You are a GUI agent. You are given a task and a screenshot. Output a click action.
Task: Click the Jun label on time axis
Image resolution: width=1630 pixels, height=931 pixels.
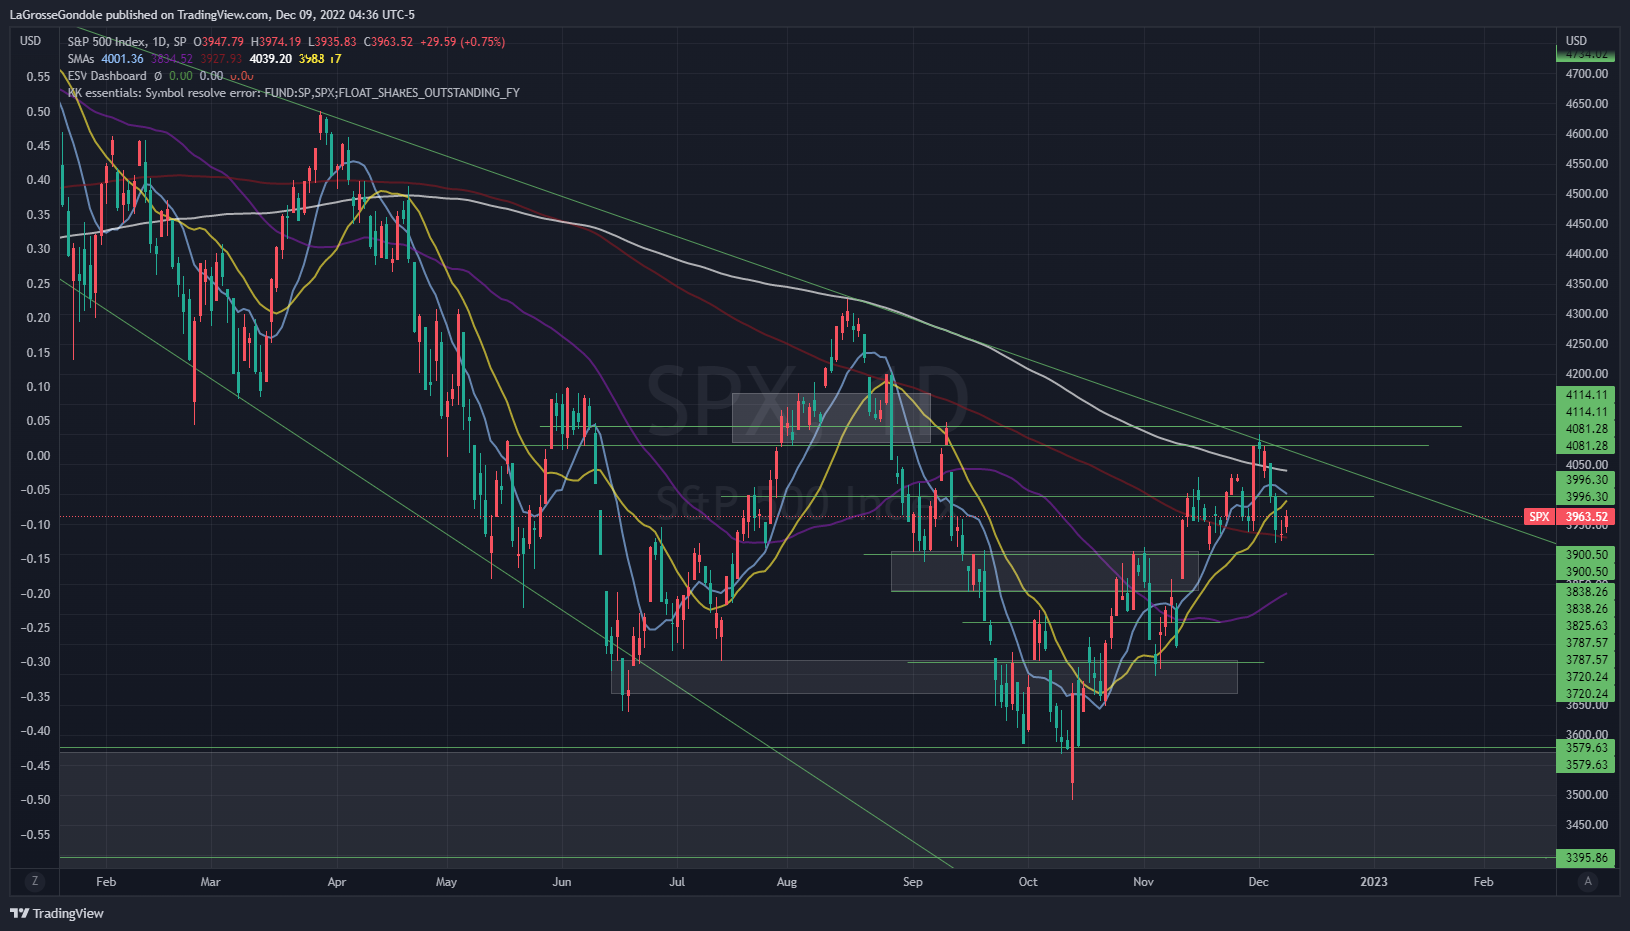[x=562, y=882]
